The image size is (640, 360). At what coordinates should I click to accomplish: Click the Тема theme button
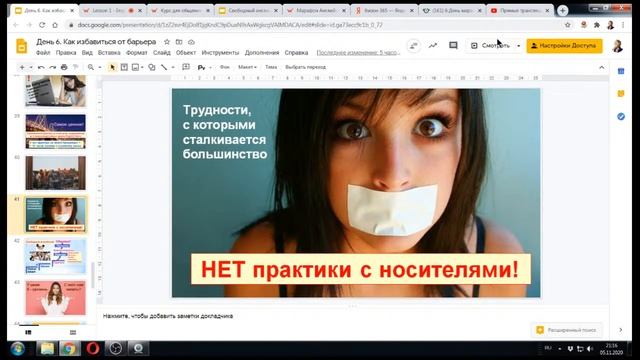coord(271,67)
